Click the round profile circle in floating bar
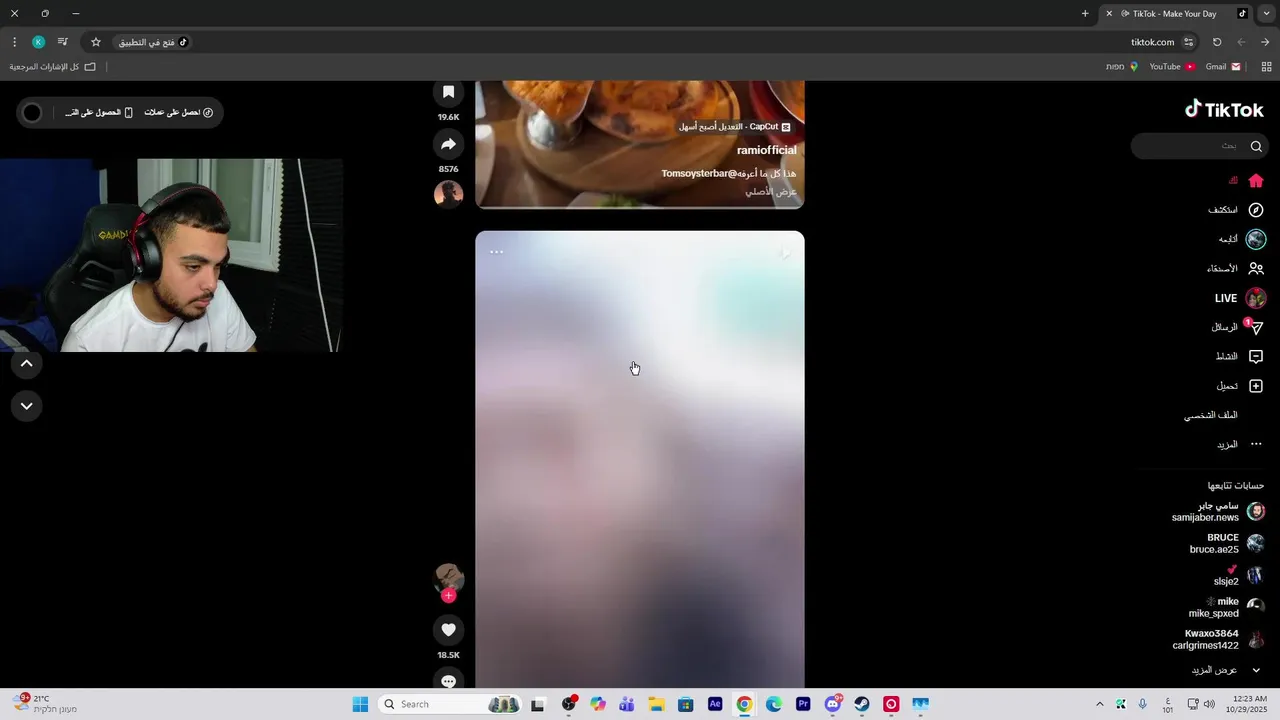Viewport: 1280px width, 720px height. coord(32,112)
